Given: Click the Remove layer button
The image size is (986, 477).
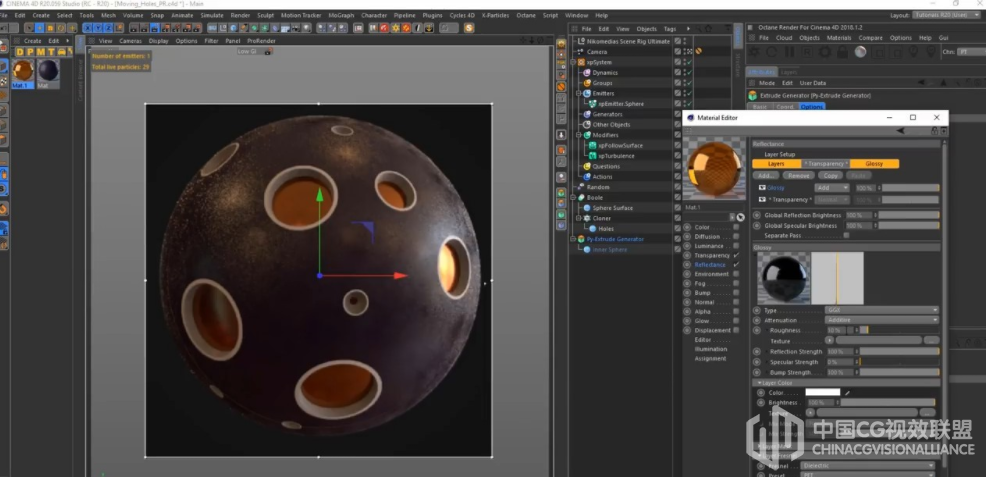Looking at the screenshot, I should coord(799,176).
